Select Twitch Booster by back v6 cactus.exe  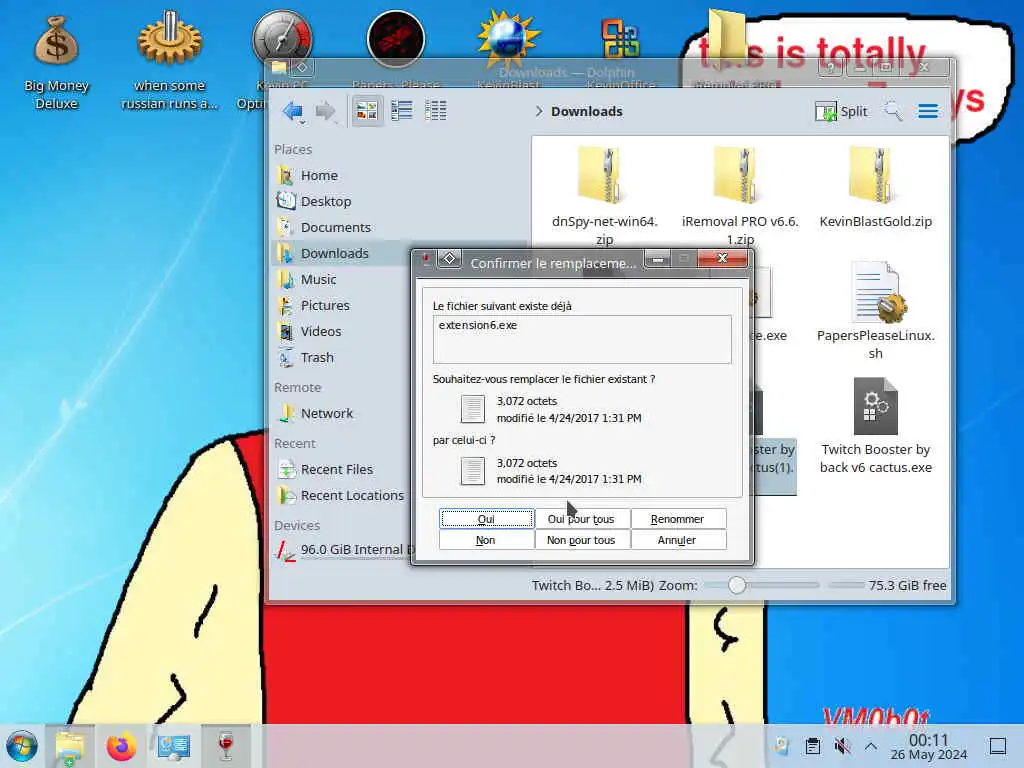[875, 426]
